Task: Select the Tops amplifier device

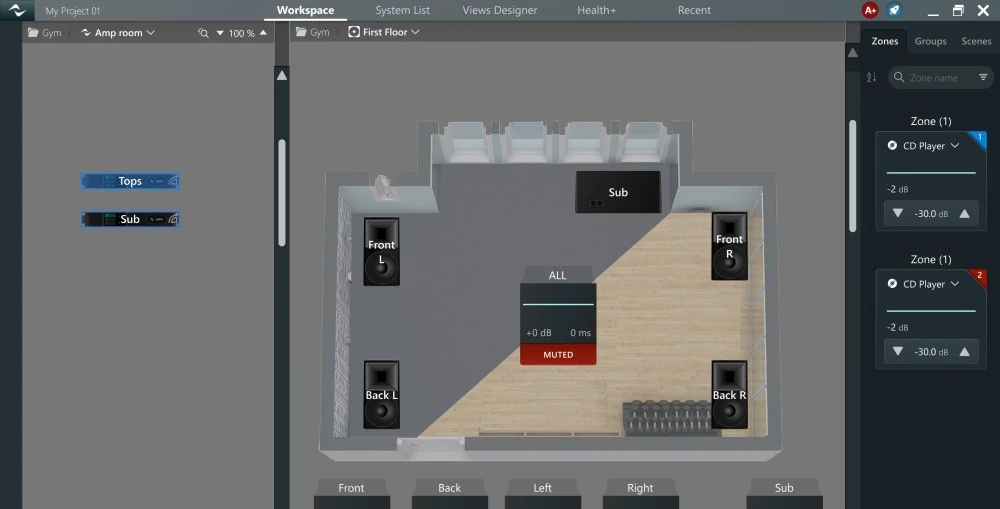Action: click(x=130, y=181)
